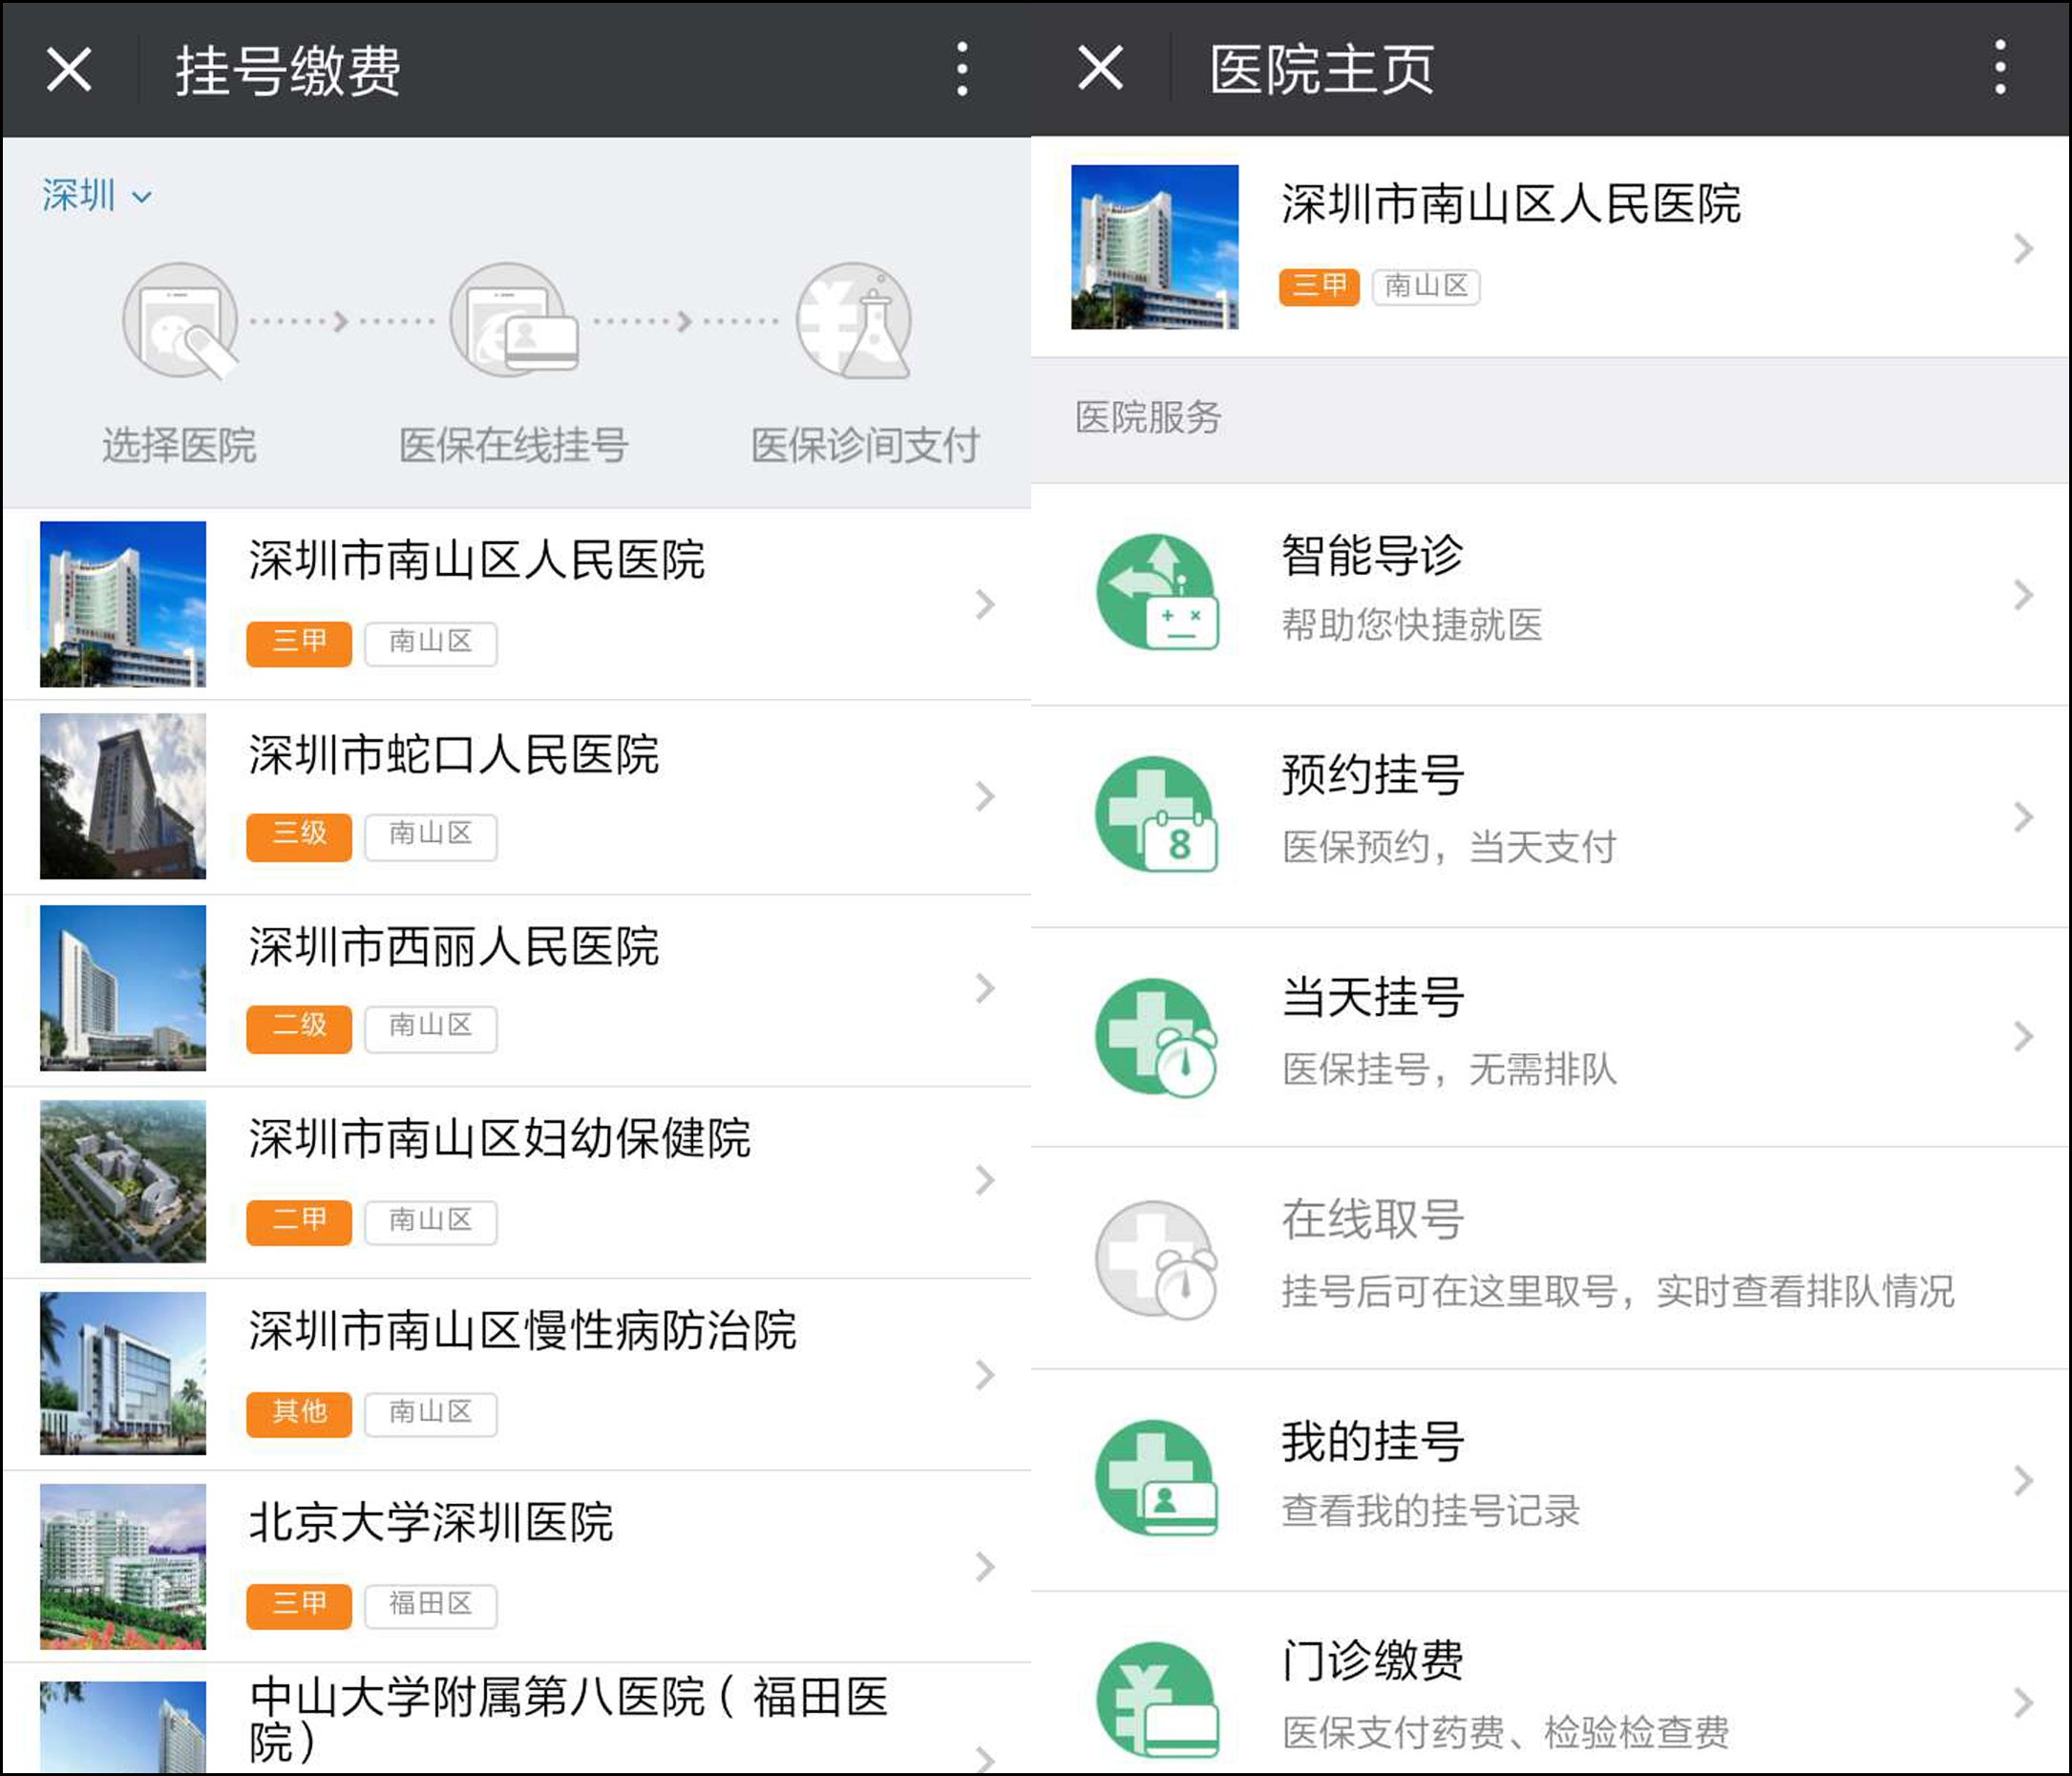
Task: Open the 智能导诊 service
Action: pos(1550,594)
